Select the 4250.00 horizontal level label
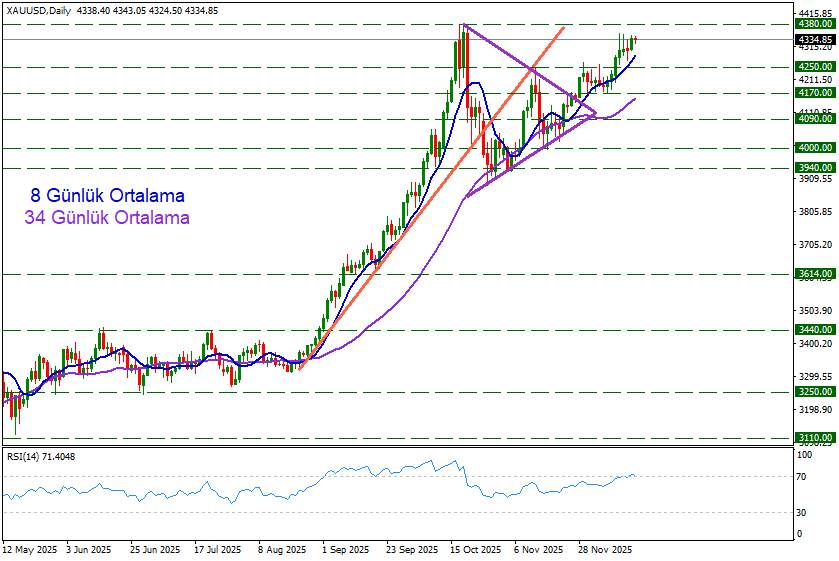Screen dimensions: 839x561 pyautogui.click(x=815, y=67)
